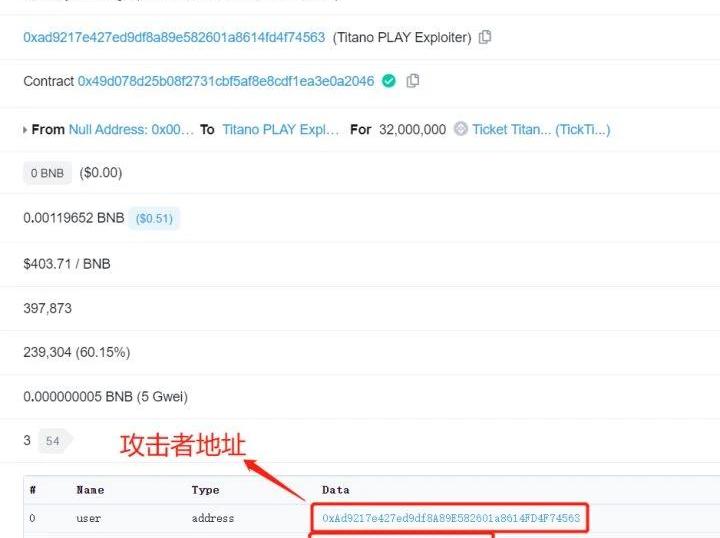Open the Null Address sender link

(x=131, y=129)
